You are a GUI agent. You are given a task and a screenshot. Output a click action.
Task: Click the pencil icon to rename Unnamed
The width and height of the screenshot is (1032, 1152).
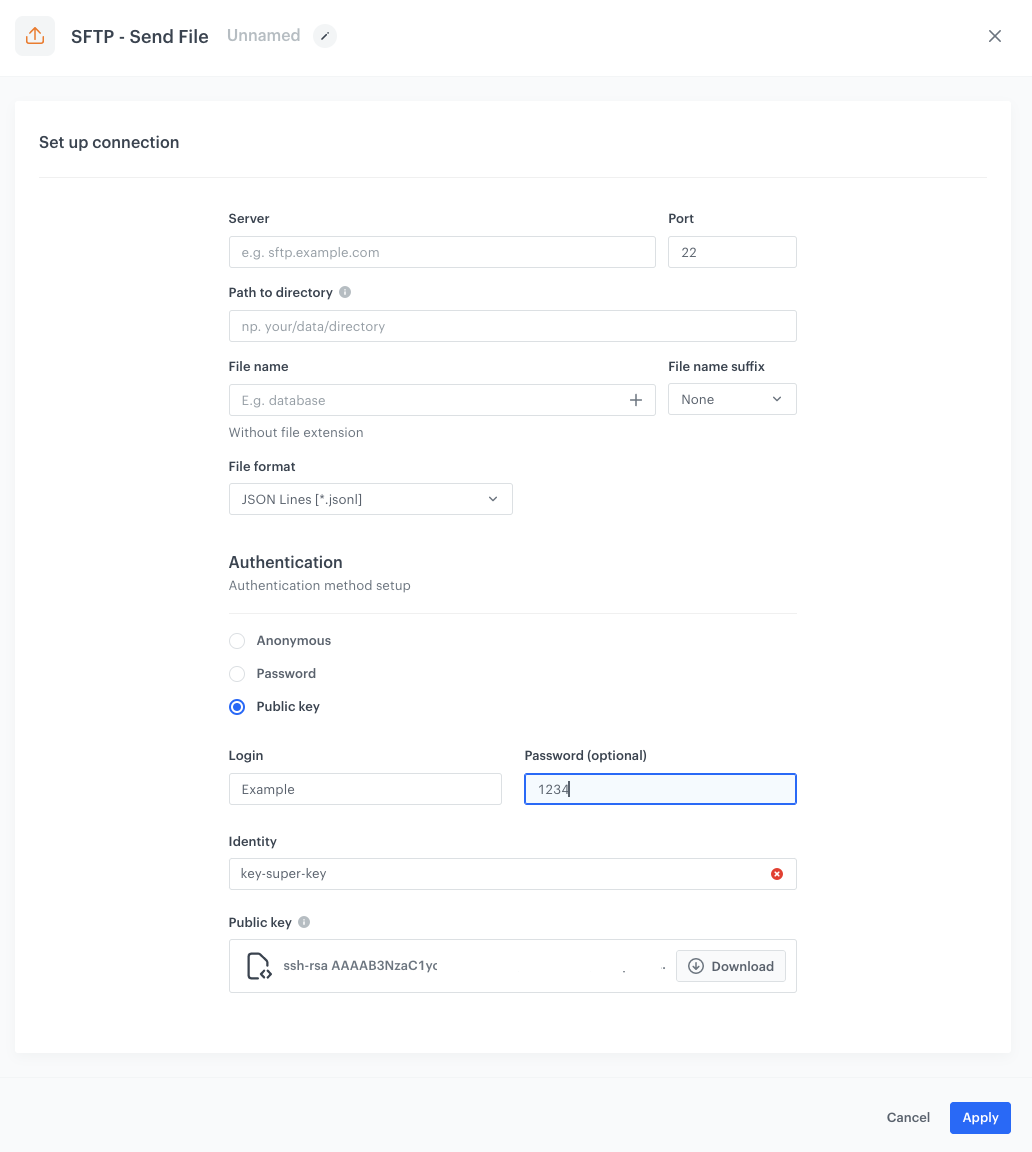click(x=325, y=36)
